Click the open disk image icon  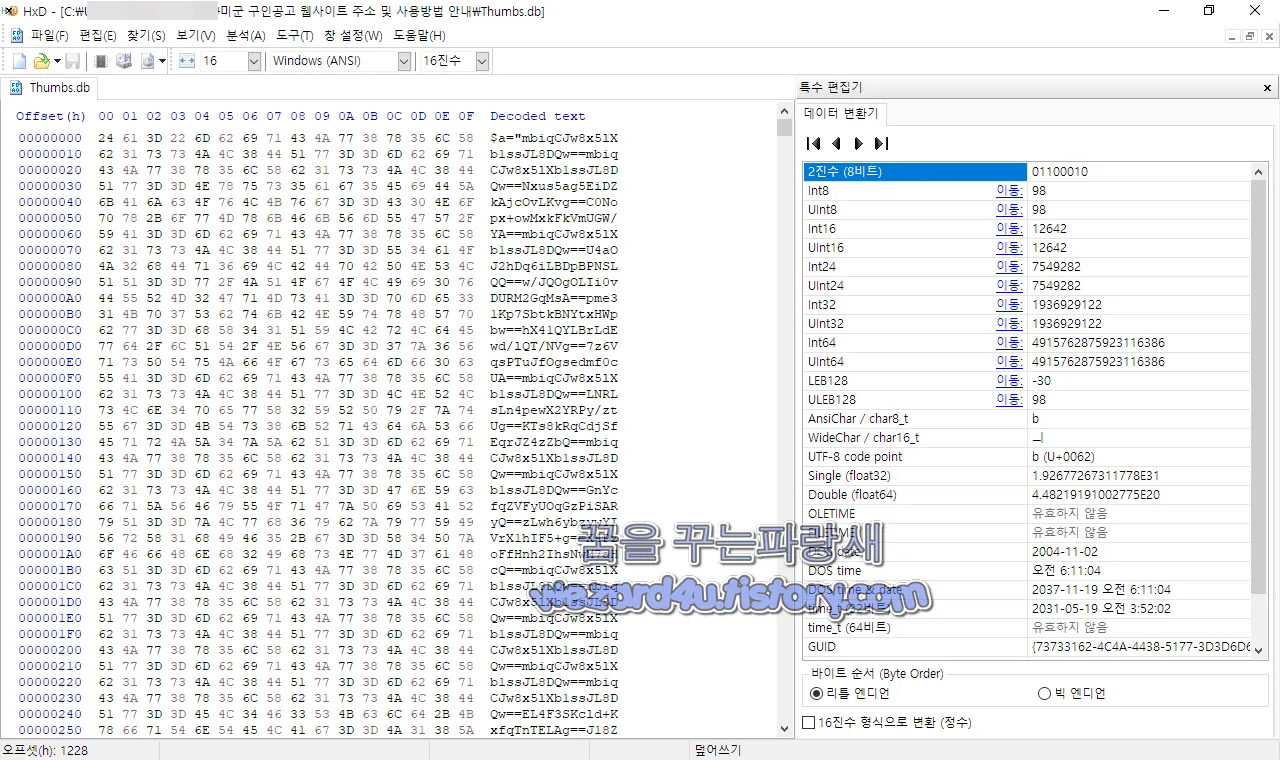[x=147, y=61]
